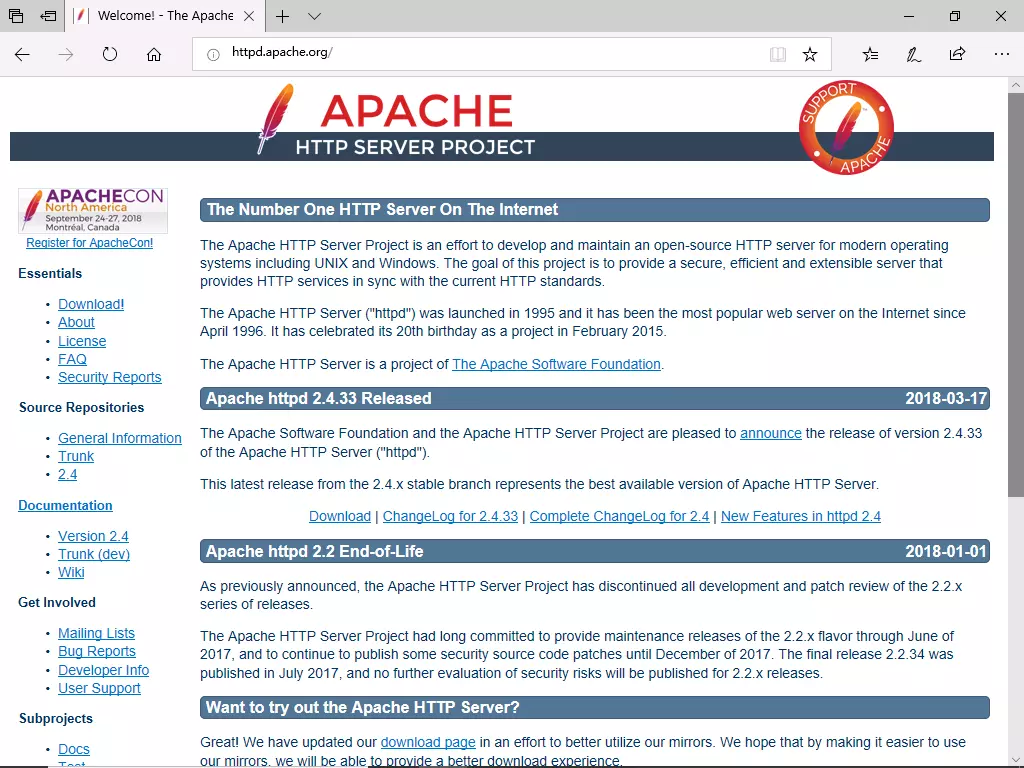This screenshot has height=768, width=1024.
Task: Click the vertical scrollbar thumb
Action: pyautogui.click(x=1016, y=294)
